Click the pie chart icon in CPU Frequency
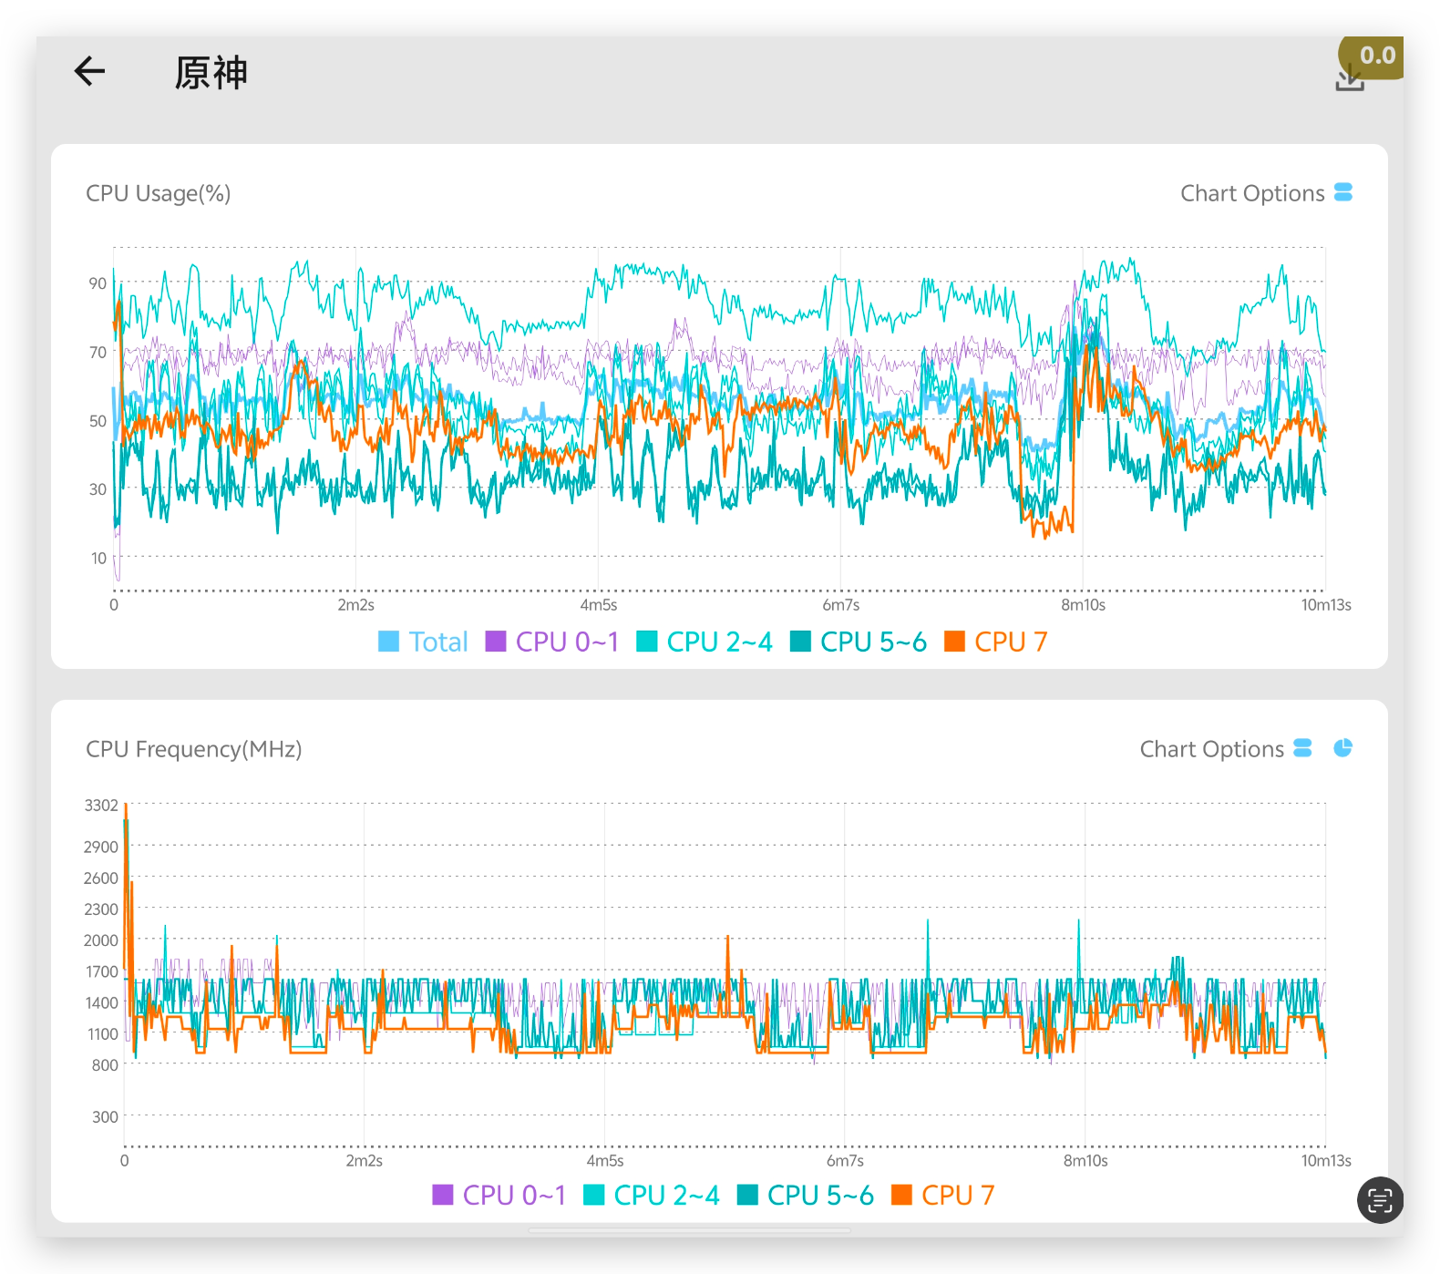Viewport: 1440px width, 1274px height. (1343, 748)
